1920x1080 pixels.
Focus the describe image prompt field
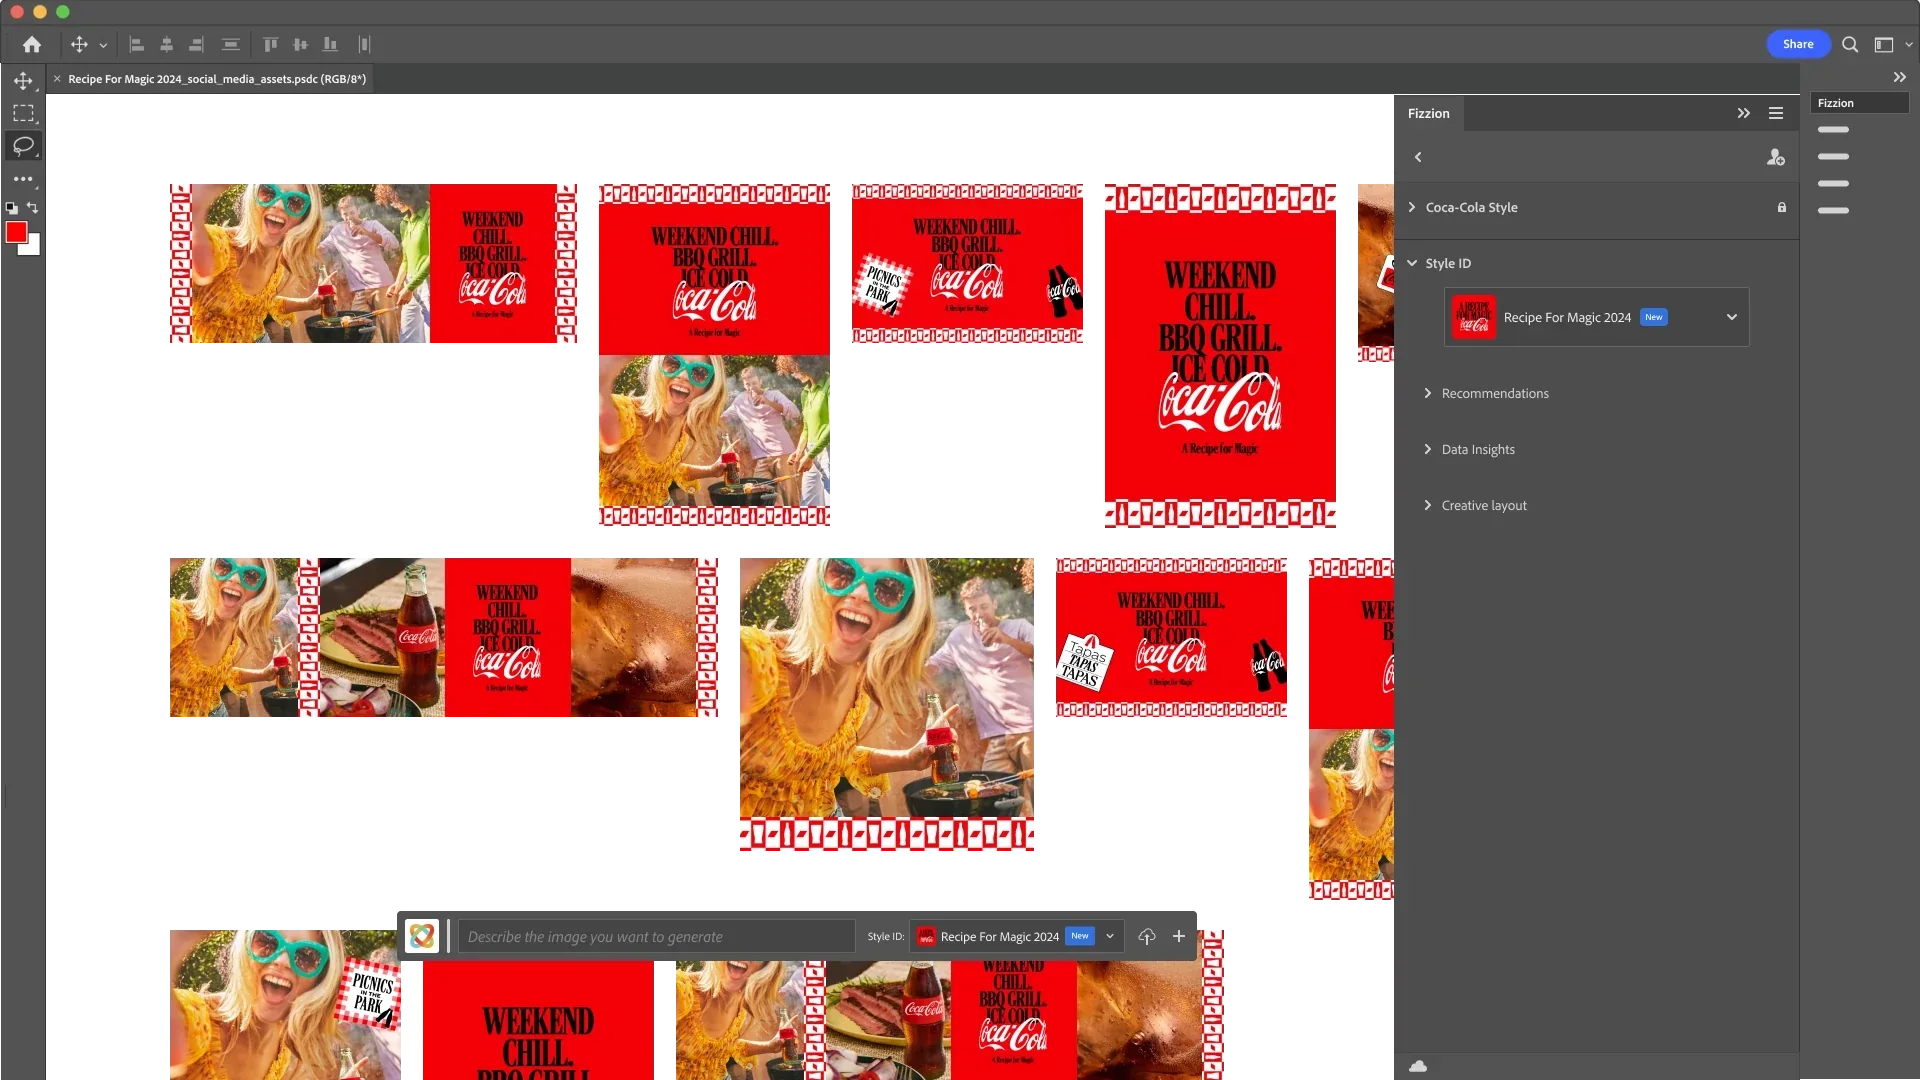coord(656,936)
